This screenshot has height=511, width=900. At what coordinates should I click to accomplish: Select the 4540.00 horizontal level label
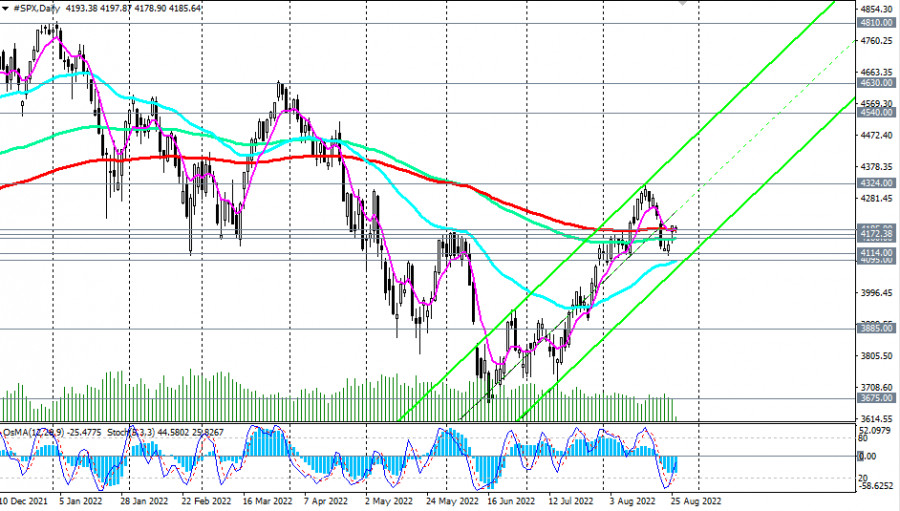(x=877, y=113)
